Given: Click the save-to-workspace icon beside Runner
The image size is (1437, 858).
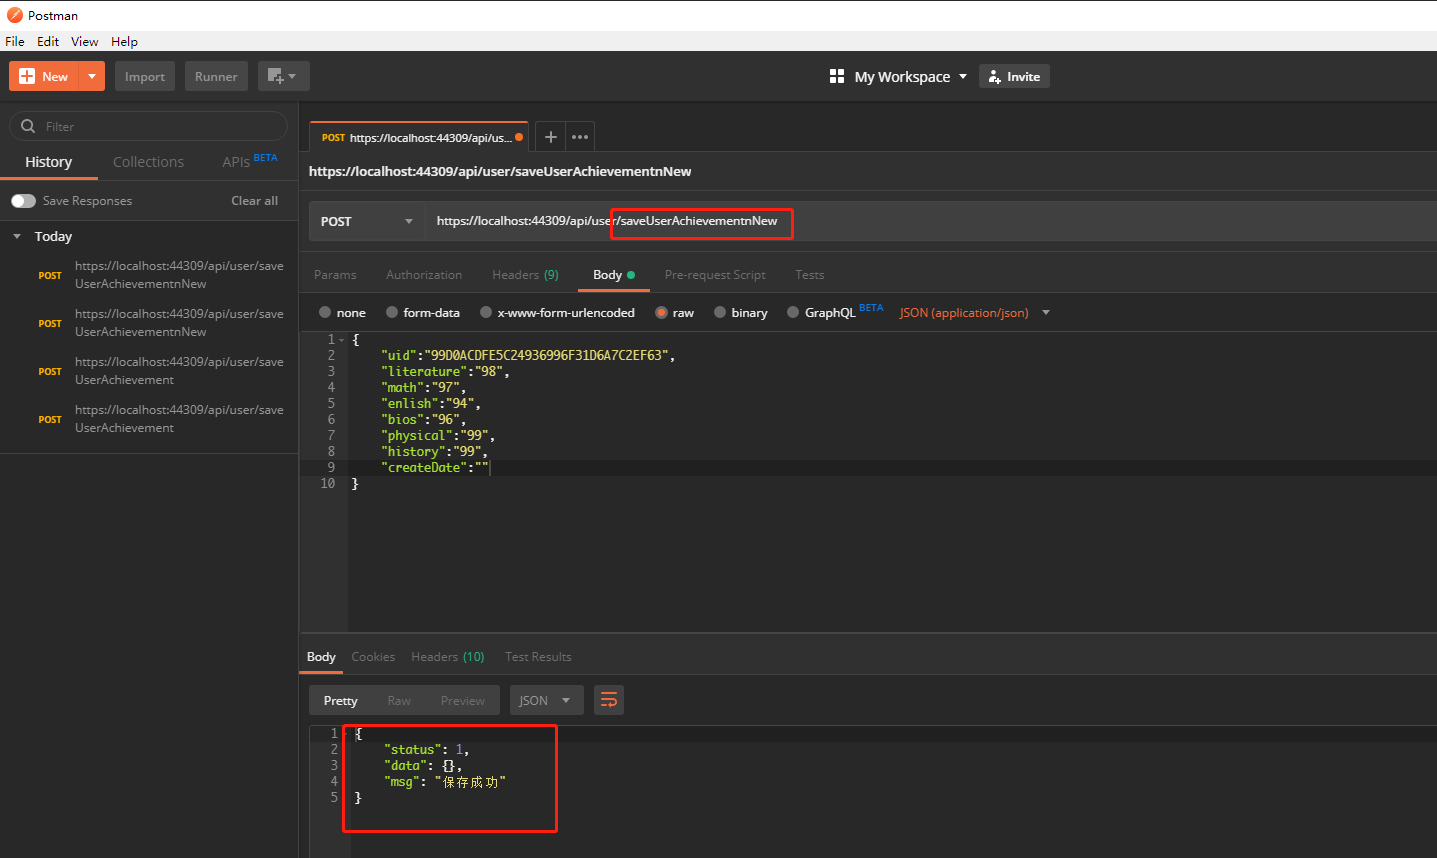Looking at the screenshot, I should pyautogui.click(x=273, y=75).
